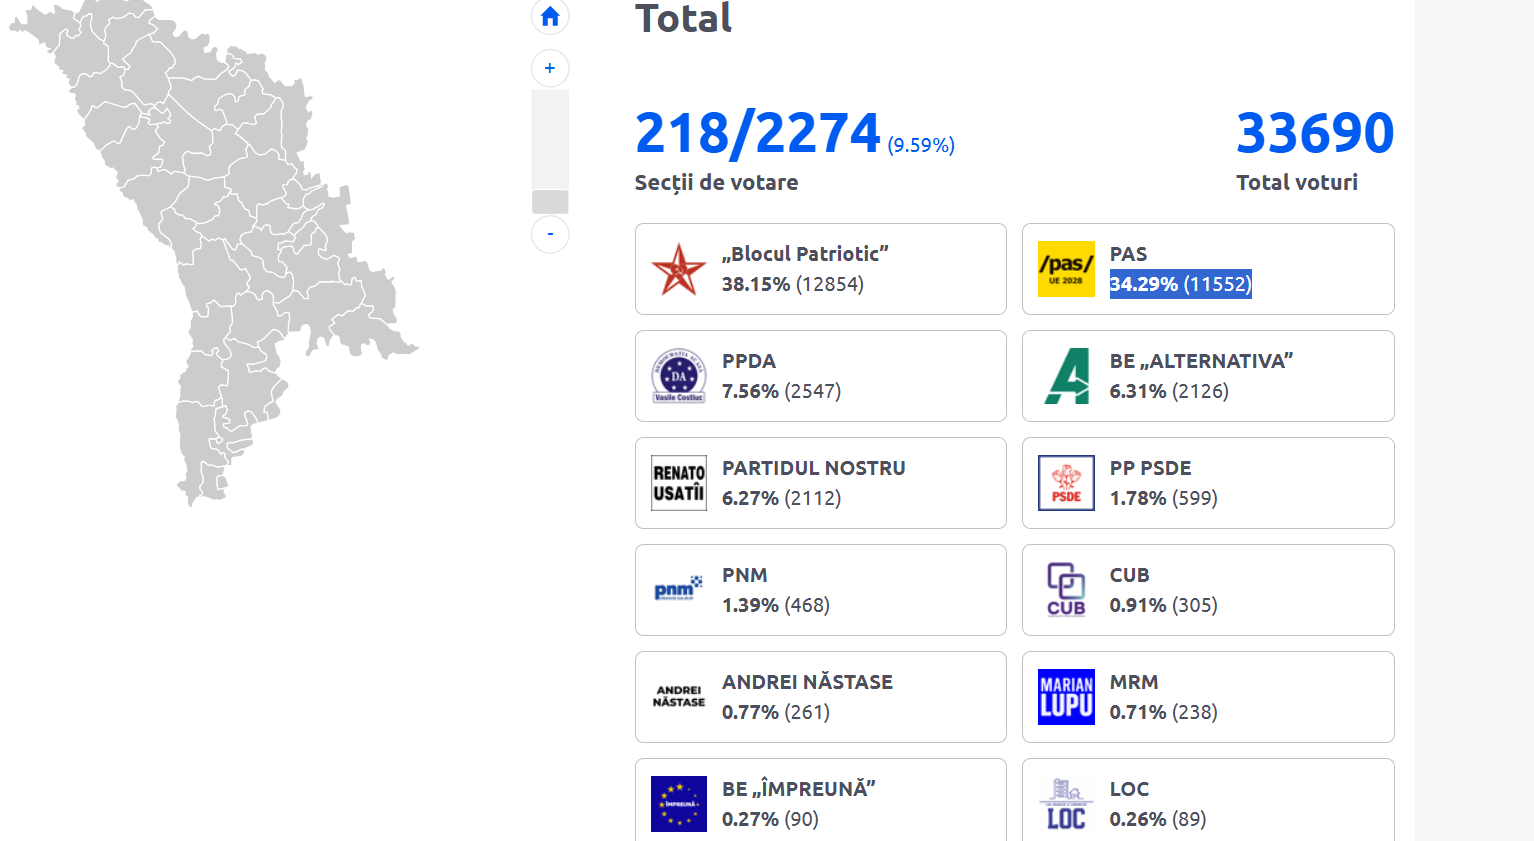Image resolution: width=1534 pixels, height=841 pixels.
Task: Click the map zoom slider handle
Action: 550,201
